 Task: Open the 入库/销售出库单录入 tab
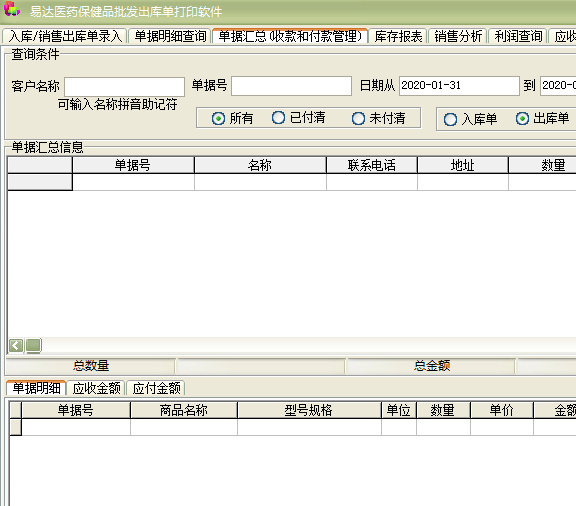pyautogui.click(x=65, y=36)
